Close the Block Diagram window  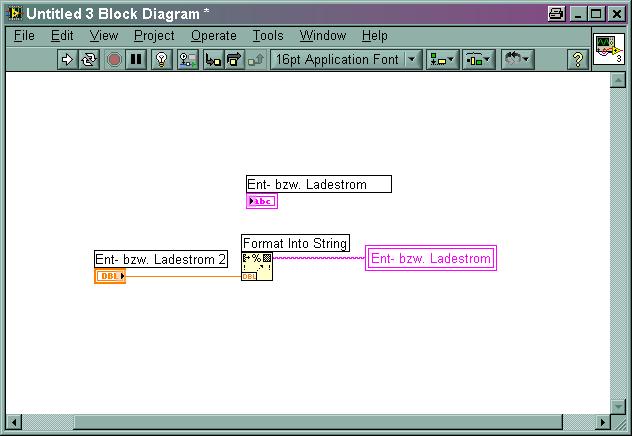(617, 14)
